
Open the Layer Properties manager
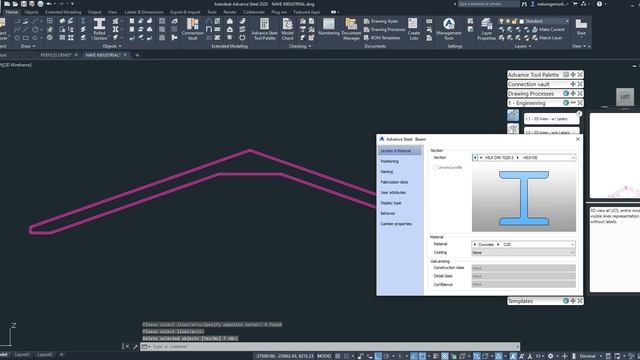coord(487,29)
